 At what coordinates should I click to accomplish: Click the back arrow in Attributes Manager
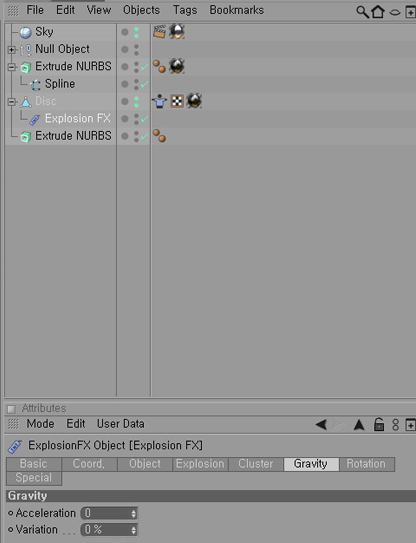[321, 424]
